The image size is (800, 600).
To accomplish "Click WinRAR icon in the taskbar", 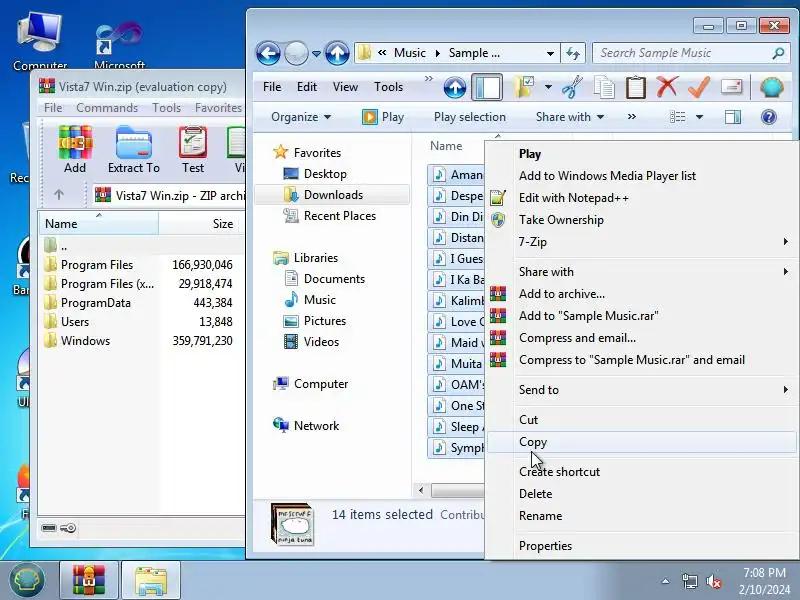I will tap(89, 580).
